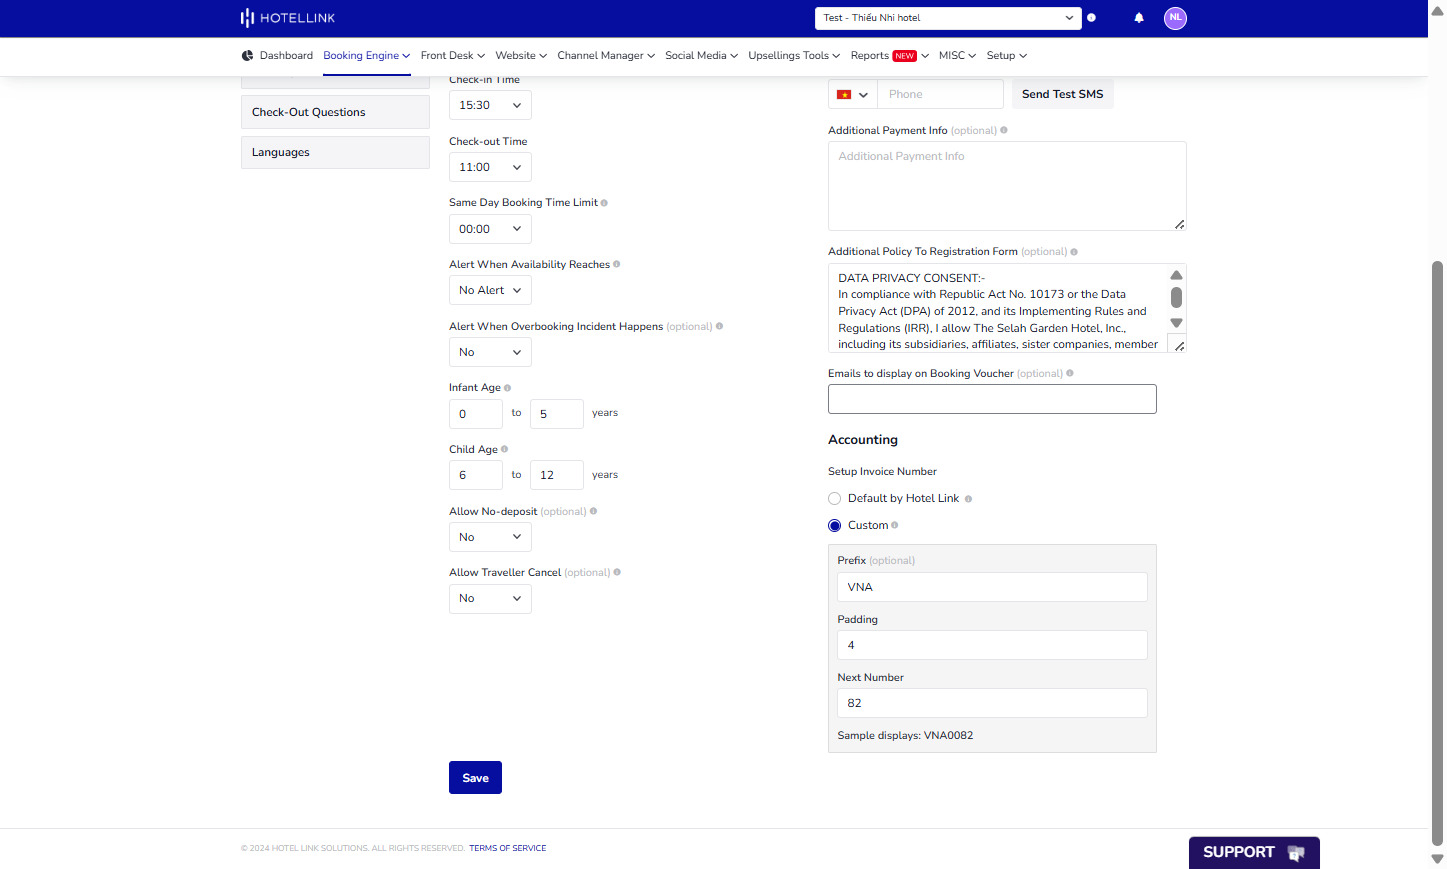Open the Check-in Time dropdown showing 15:30
The width and height of the screenshot is (1447, 869).
(490, 105)
